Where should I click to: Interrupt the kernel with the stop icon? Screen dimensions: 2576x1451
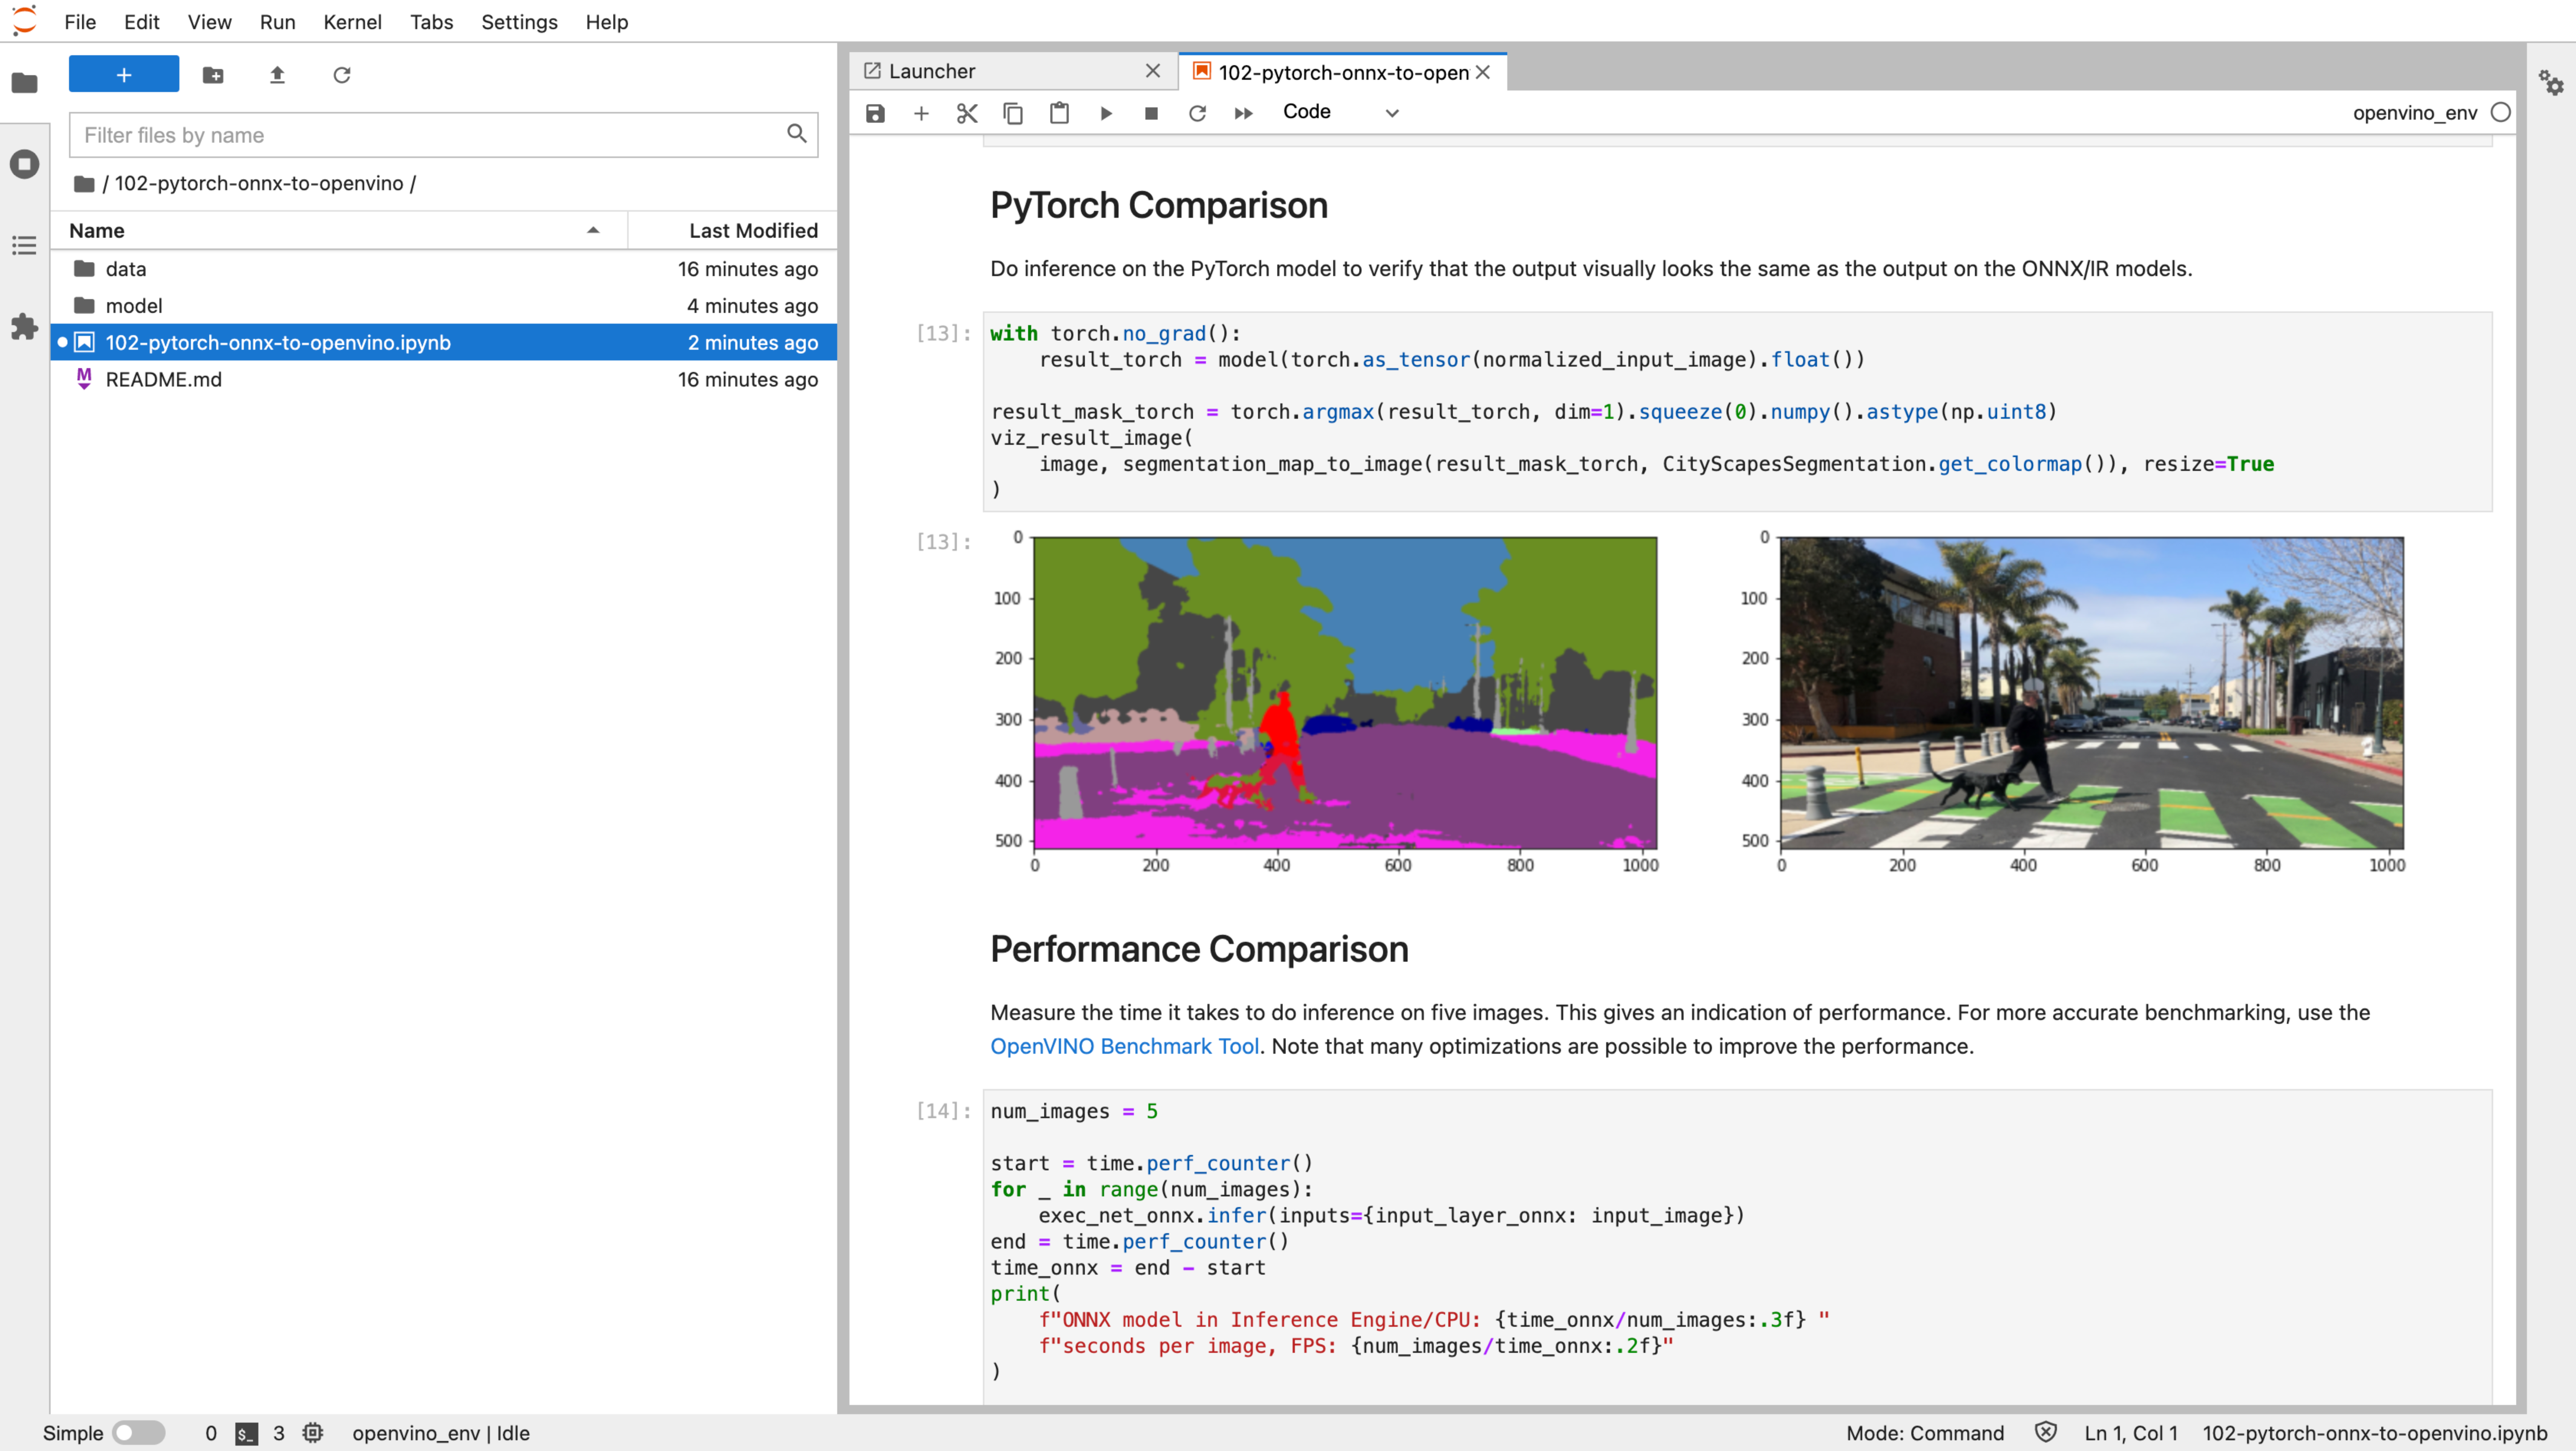click(1151, 113)
